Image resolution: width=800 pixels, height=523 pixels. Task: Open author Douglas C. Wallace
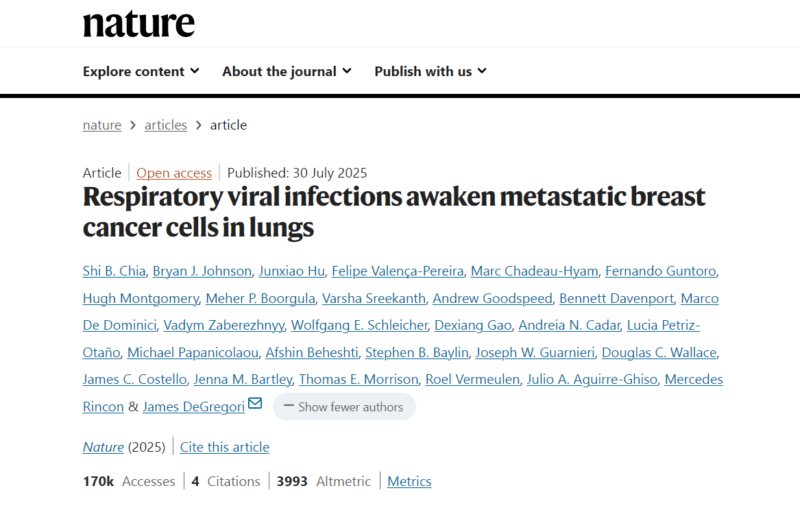[x=659, y=352]
